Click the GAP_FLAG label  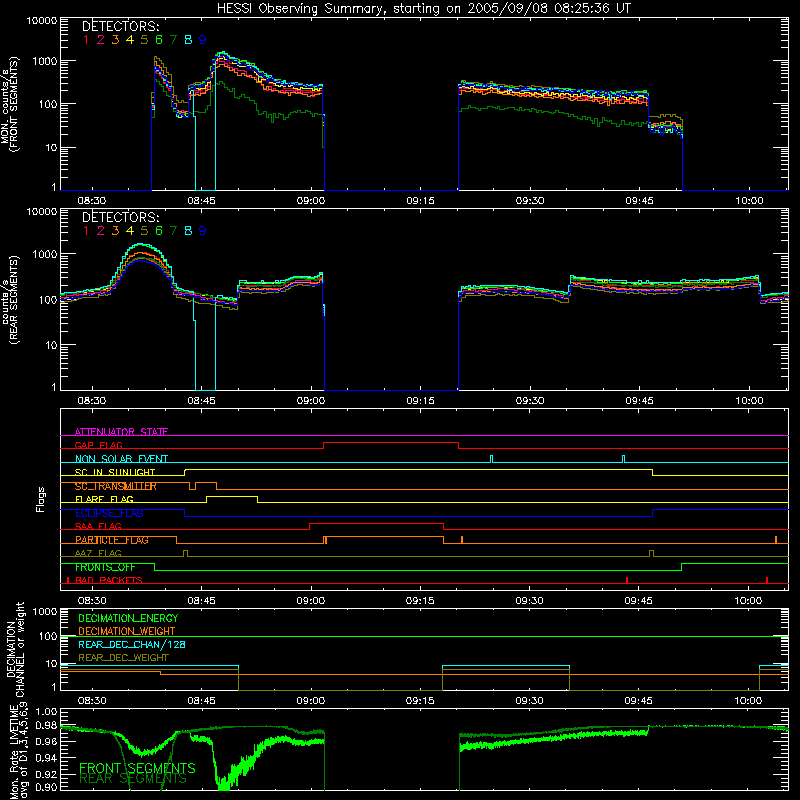pos(98,445)
